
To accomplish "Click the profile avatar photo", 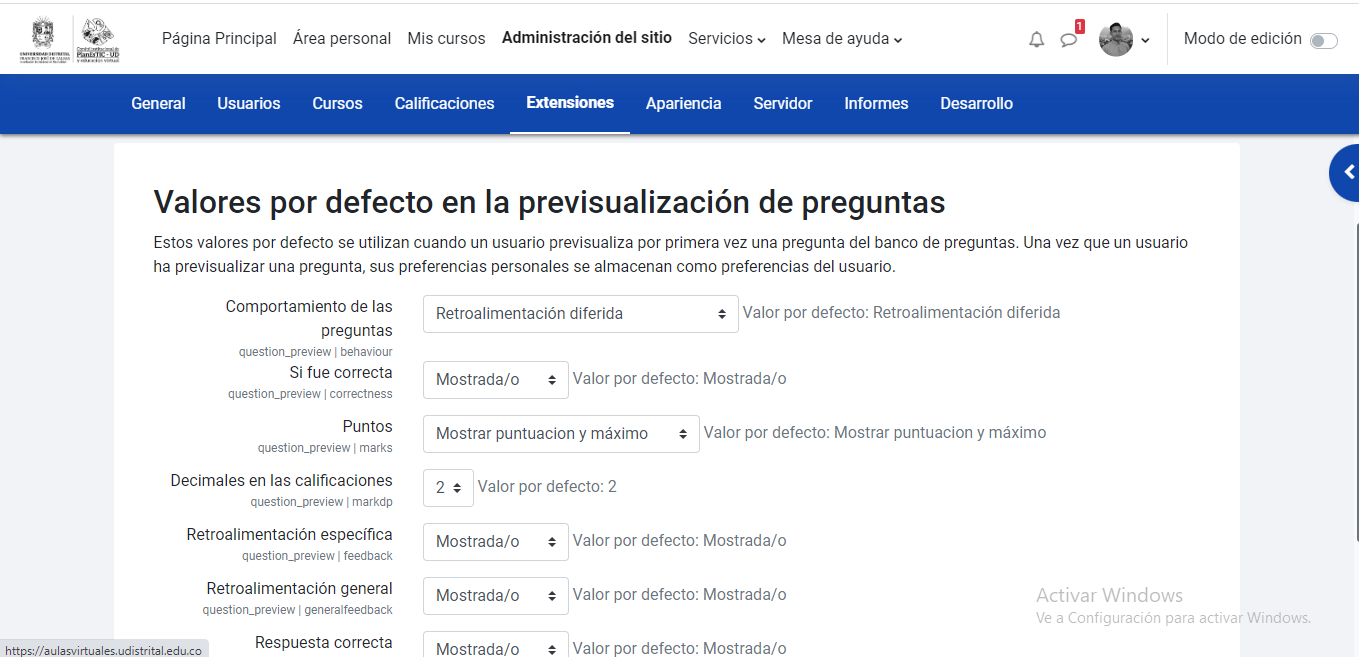I will 1114,38.
